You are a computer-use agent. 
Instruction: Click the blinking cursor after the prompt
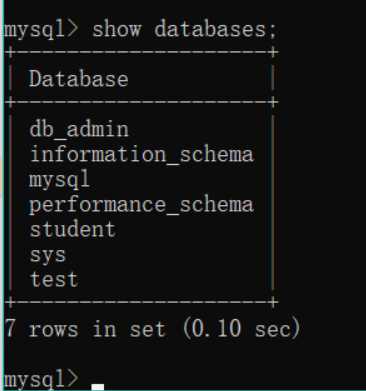tap(98, 387)
